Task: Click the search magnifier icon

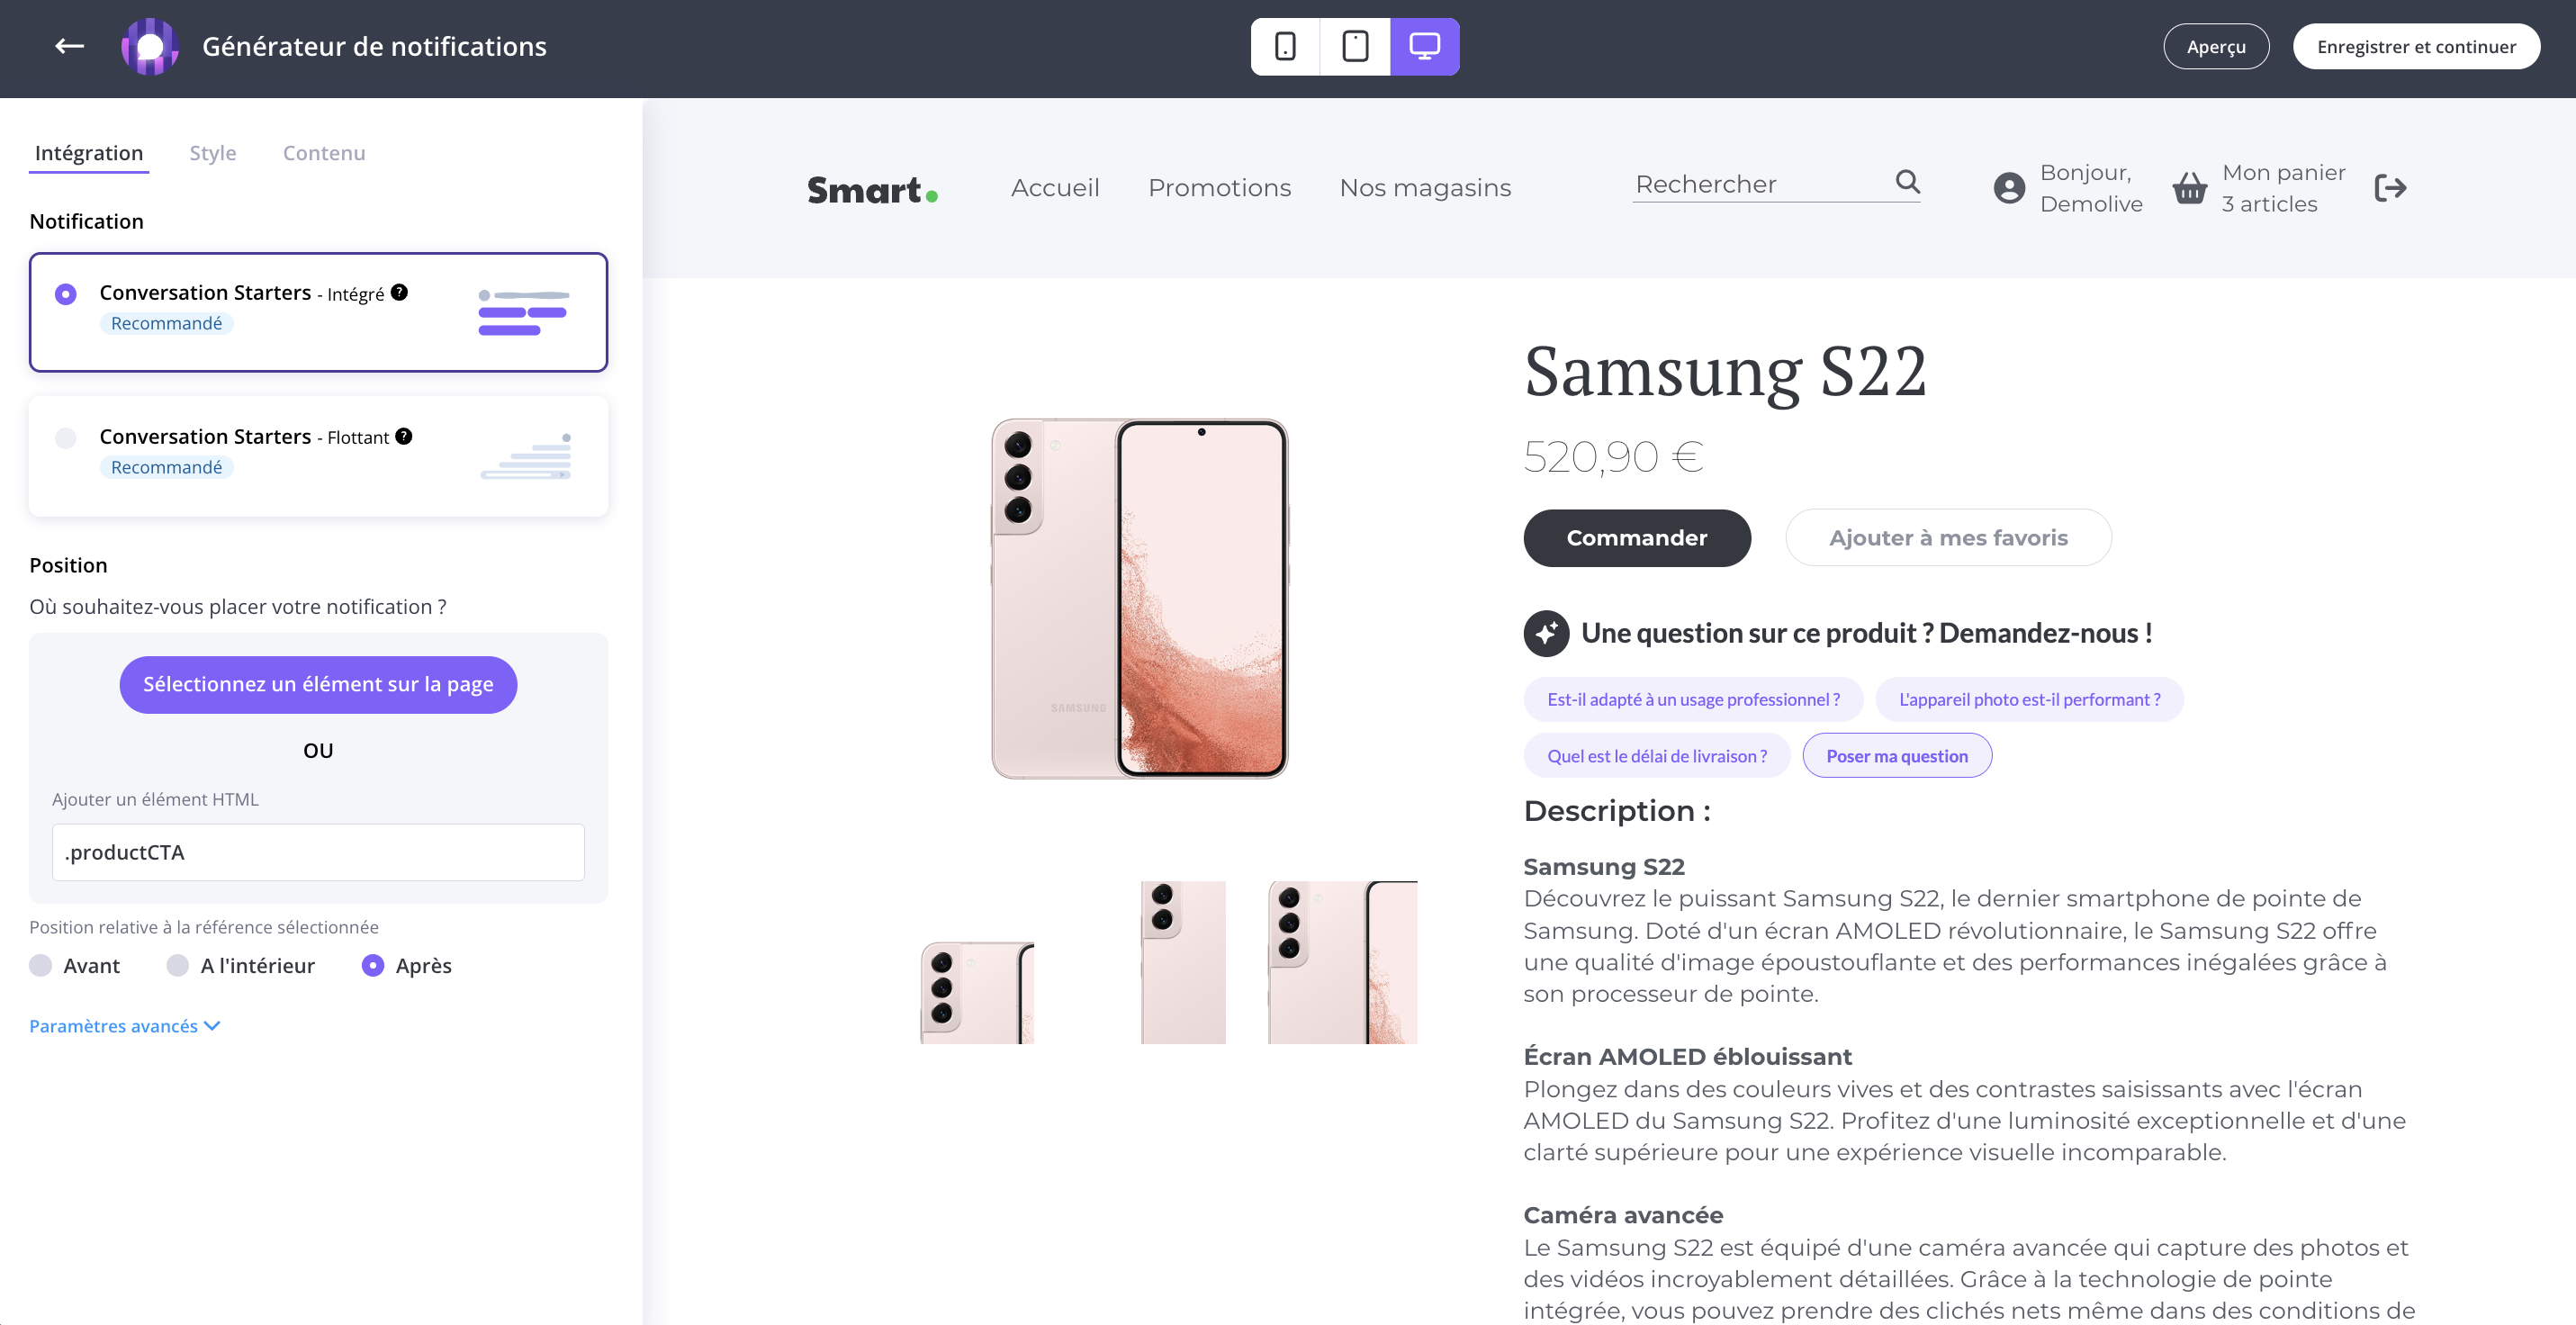Action: pyautogui.click(x=1907, y=182)
